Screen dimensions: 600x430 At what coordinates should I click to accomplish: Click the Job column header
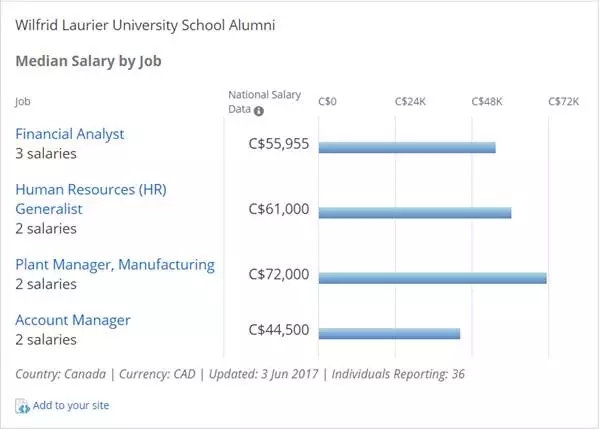tap(23, 101)
